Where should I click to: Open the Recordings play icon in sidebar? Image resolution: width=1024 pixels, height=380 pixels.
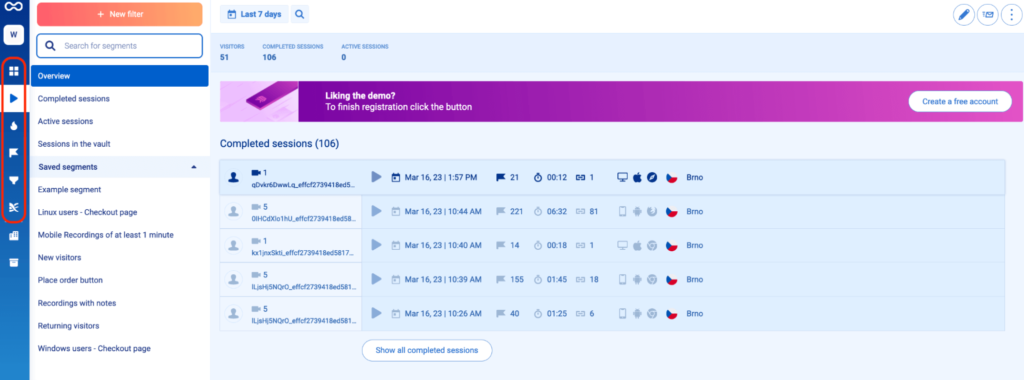[x=14, y=99]
